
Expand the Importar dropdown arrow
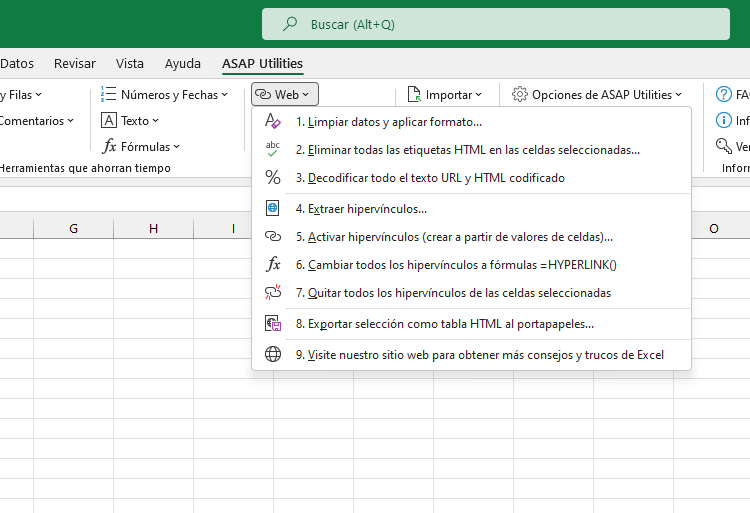point(478,95)
